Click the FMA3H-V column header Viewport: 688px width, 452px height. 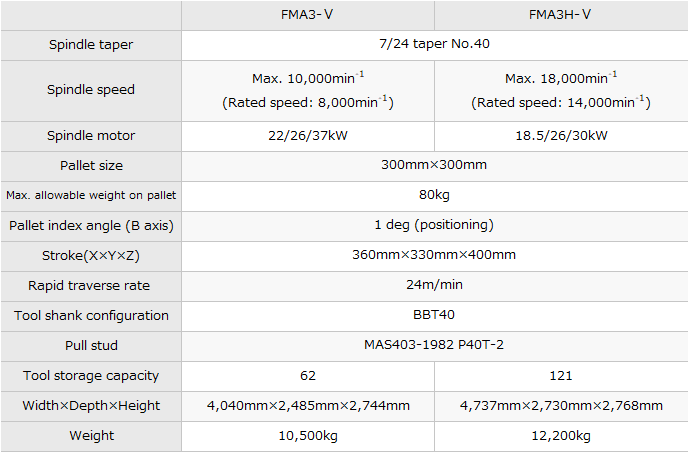coord(560,15)
